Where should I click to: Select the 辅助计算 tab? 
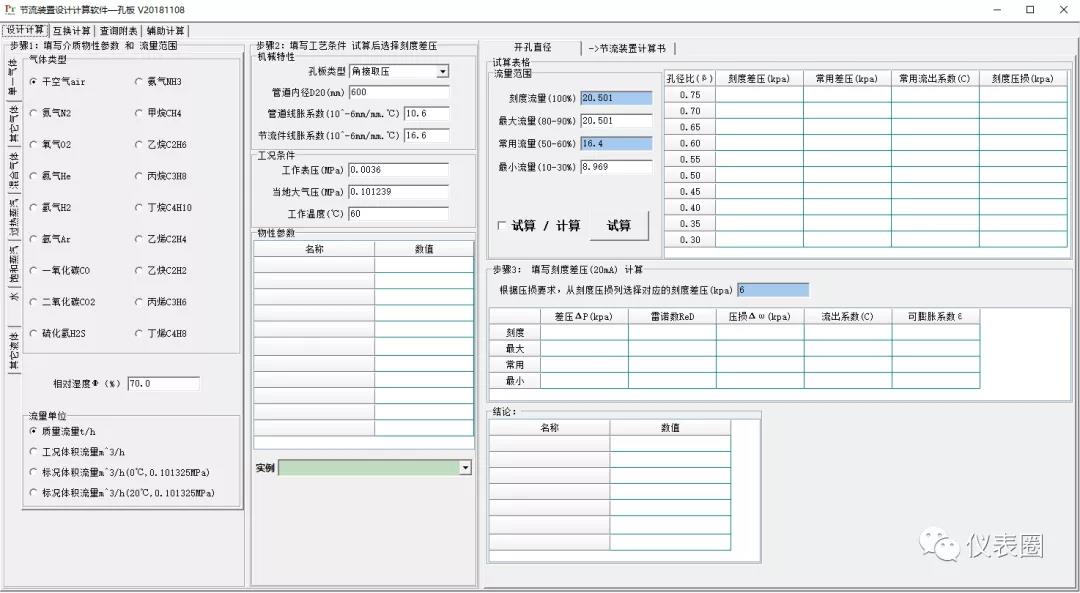[x=165, y=30]
